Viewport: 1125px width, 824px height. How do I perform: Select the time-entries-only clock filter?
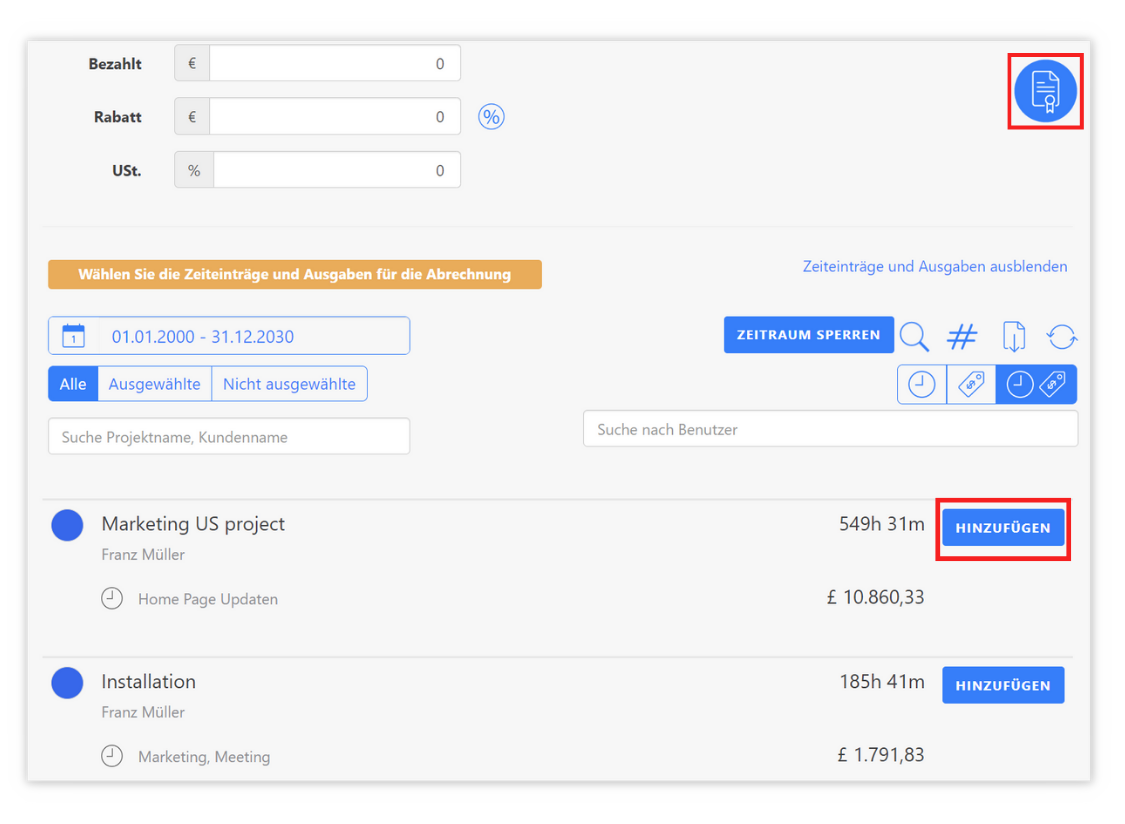tap(921, 384)
